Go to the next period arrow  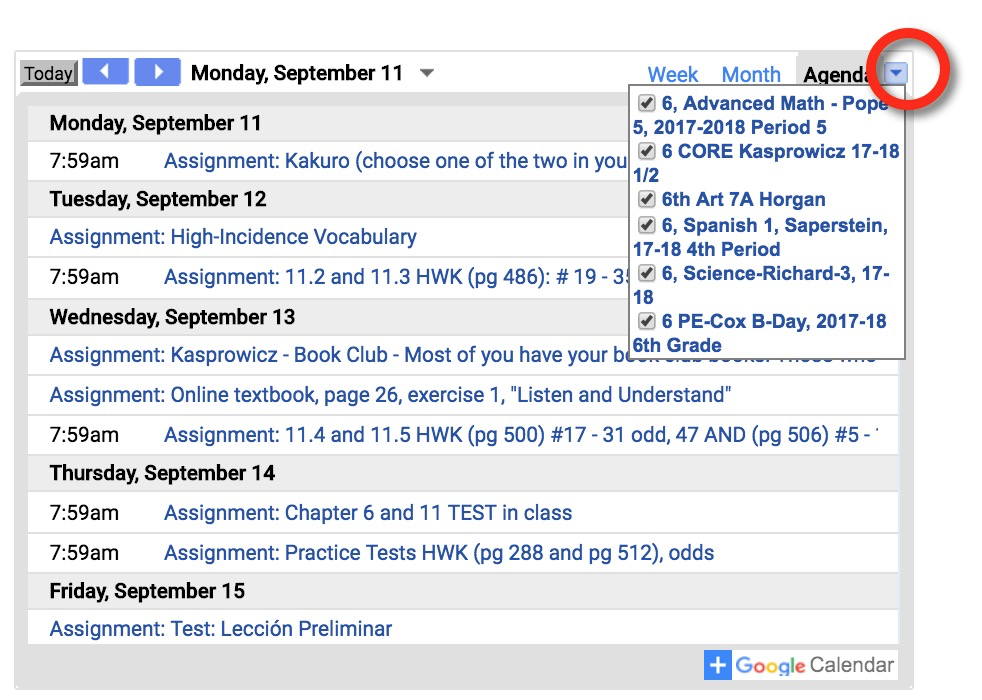coord(158,72)
